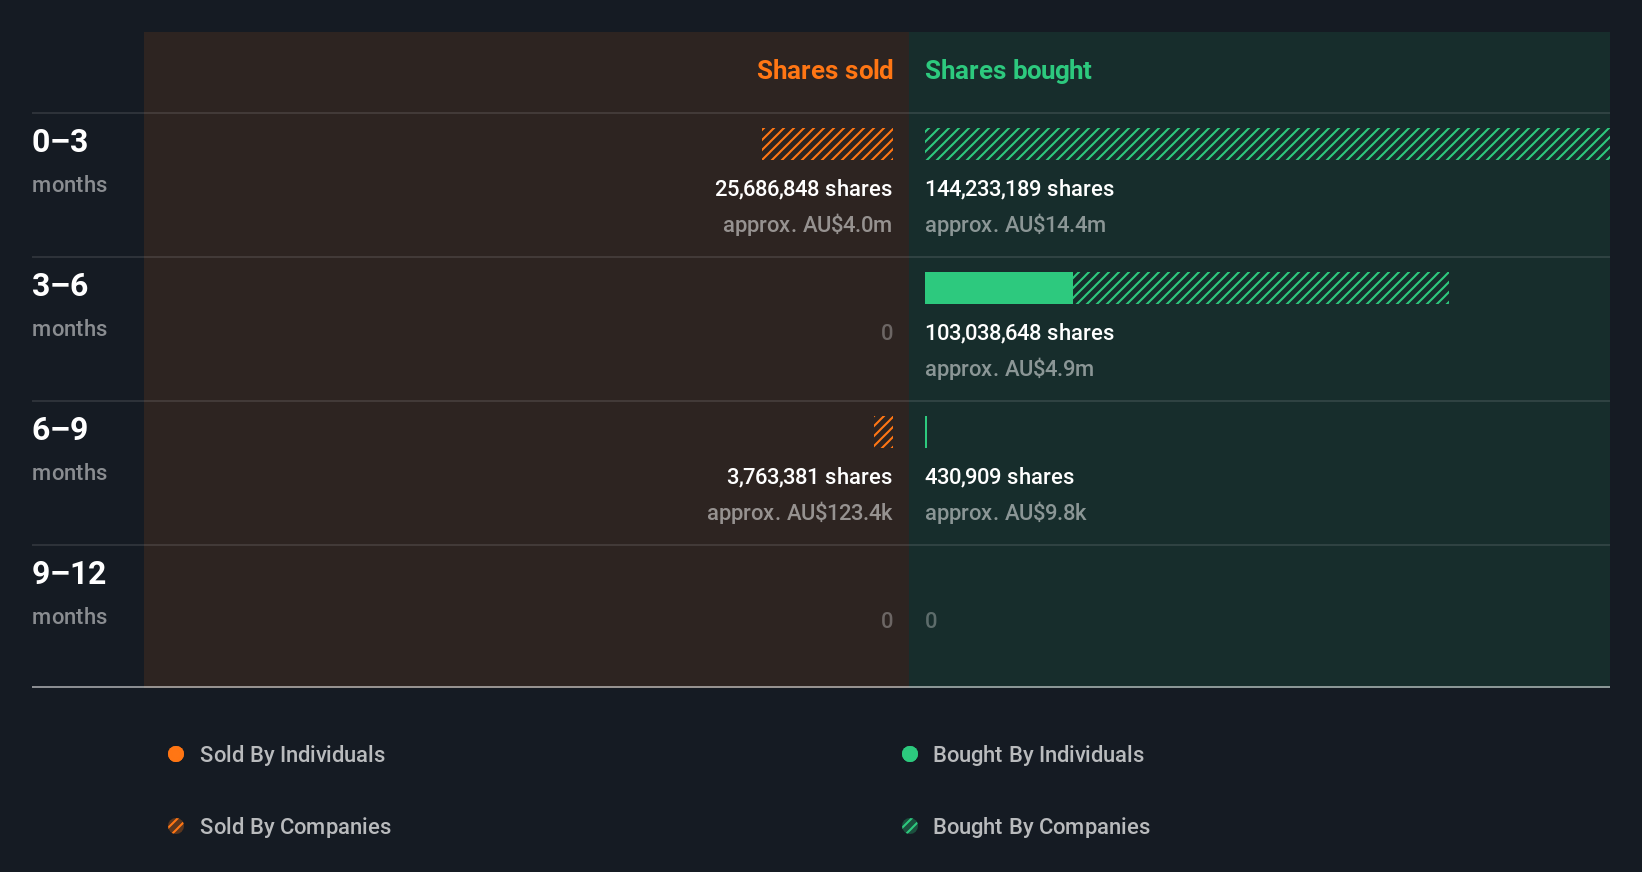1642x872 pixels.
Task: Select the Bought By Individuals legend label
Action: 1038,755
